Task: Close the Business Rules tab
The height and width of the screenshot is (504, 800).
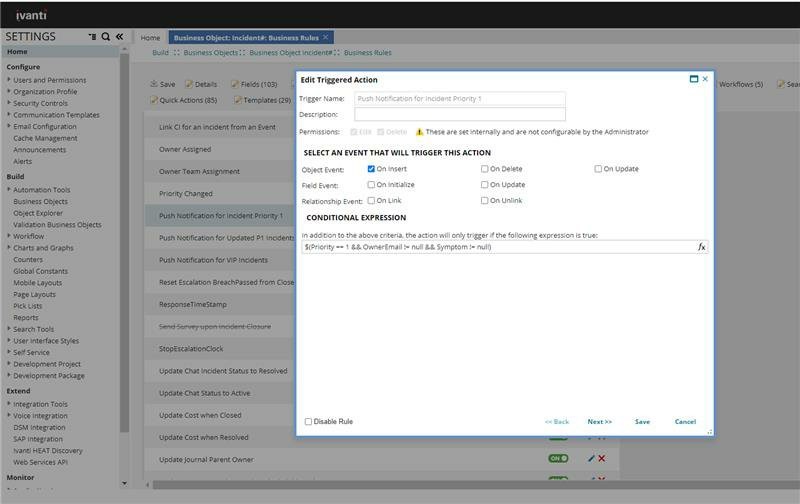Action: click(x=326, y=37)
